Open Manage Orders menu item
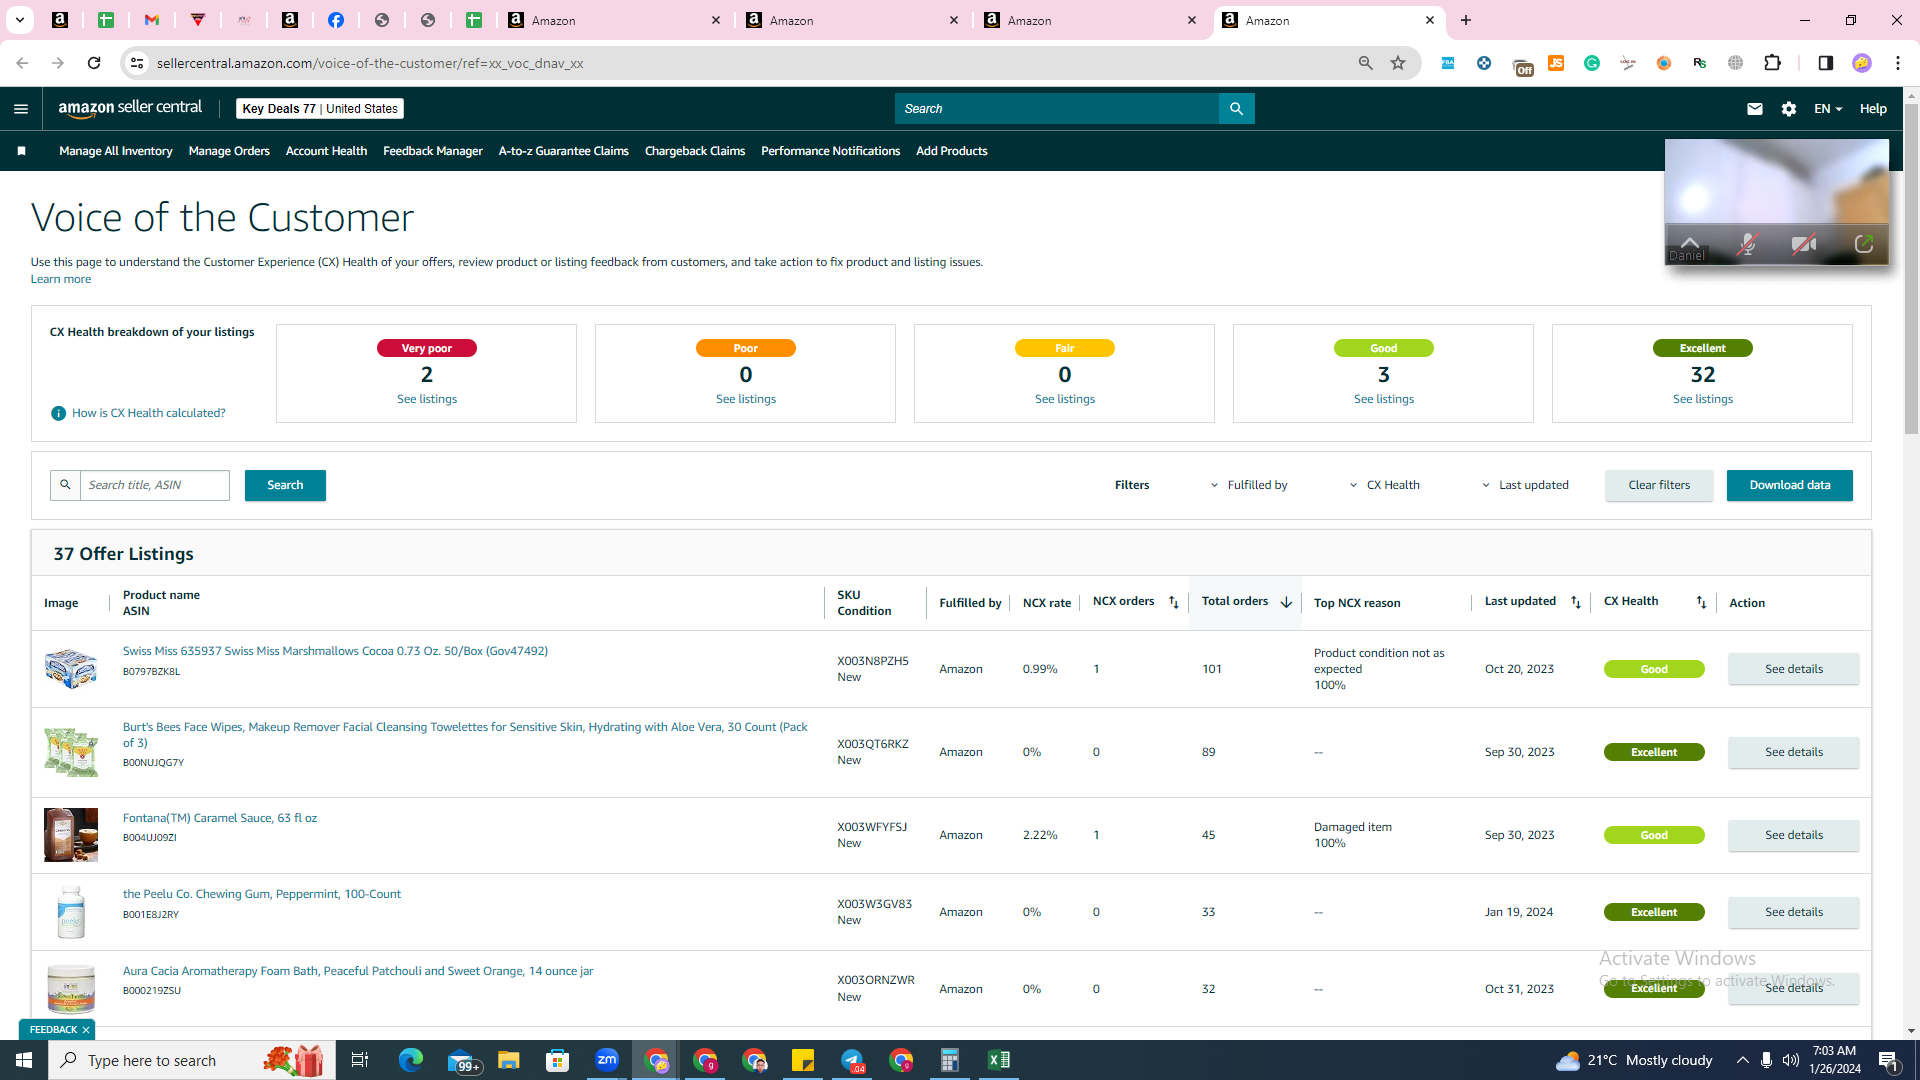 [229, 151]
